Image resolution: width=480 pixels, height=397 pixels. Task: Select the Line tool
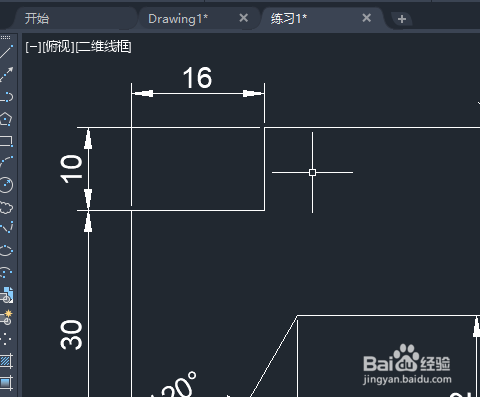click(7, 52)
